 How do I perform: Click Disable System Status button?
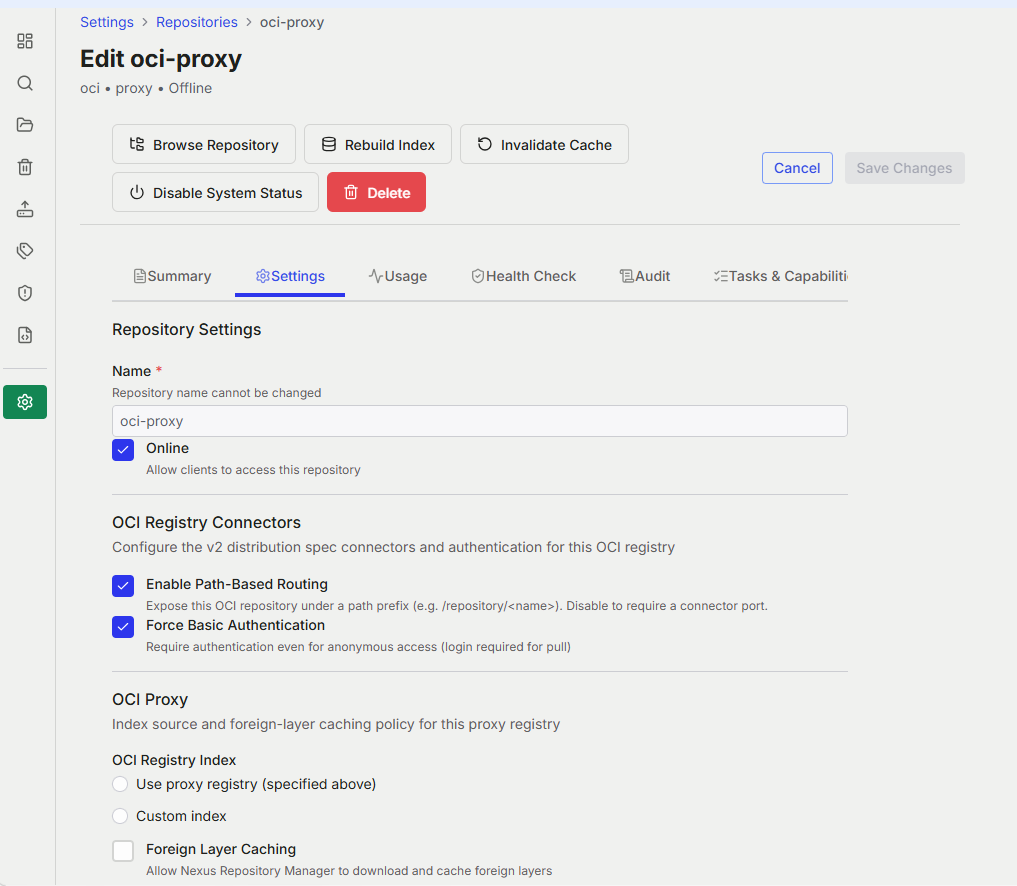[x=215, y=192]
